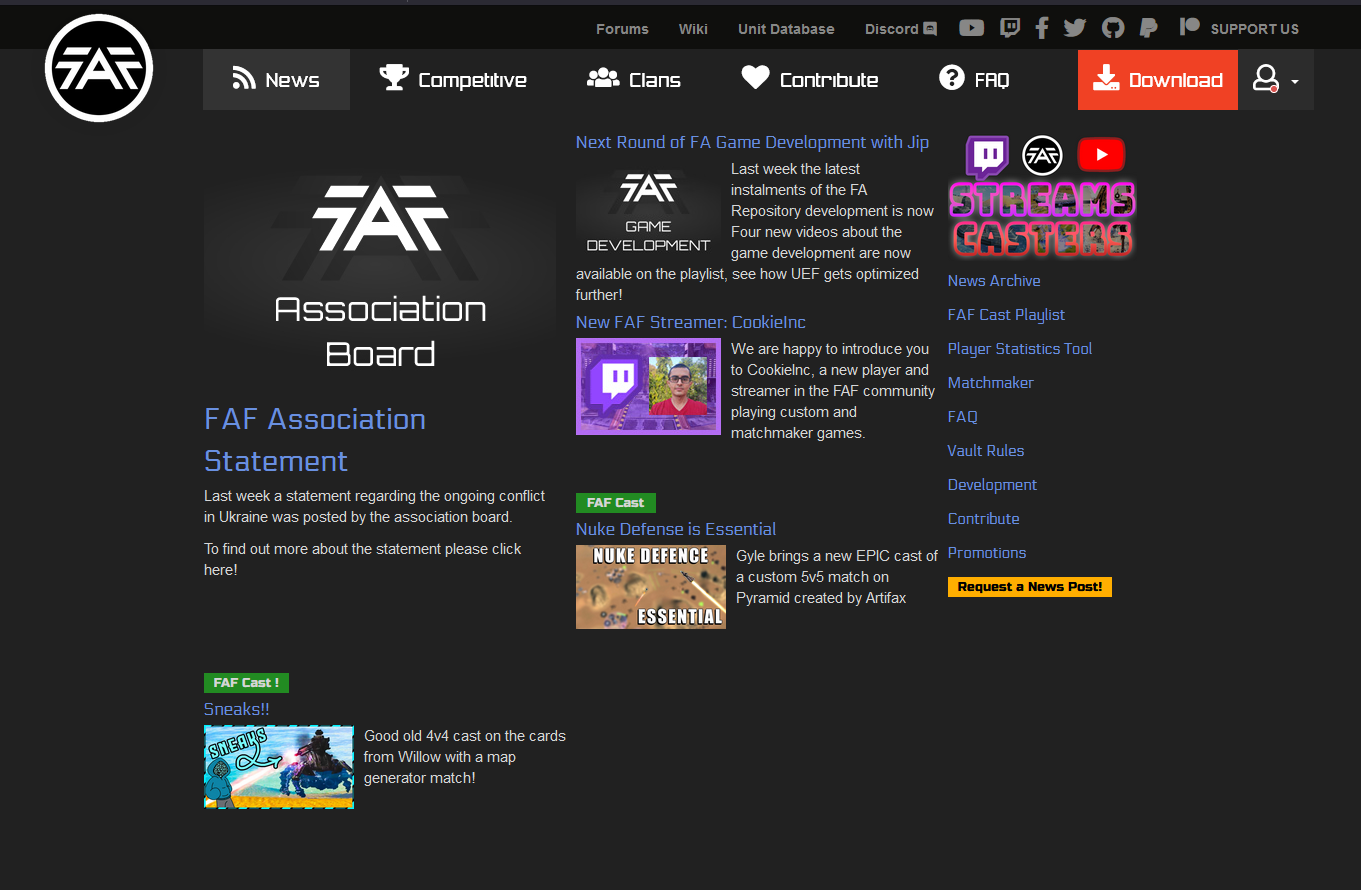Open the Twitch icon in the top bar

click(x=1010, y=28)
